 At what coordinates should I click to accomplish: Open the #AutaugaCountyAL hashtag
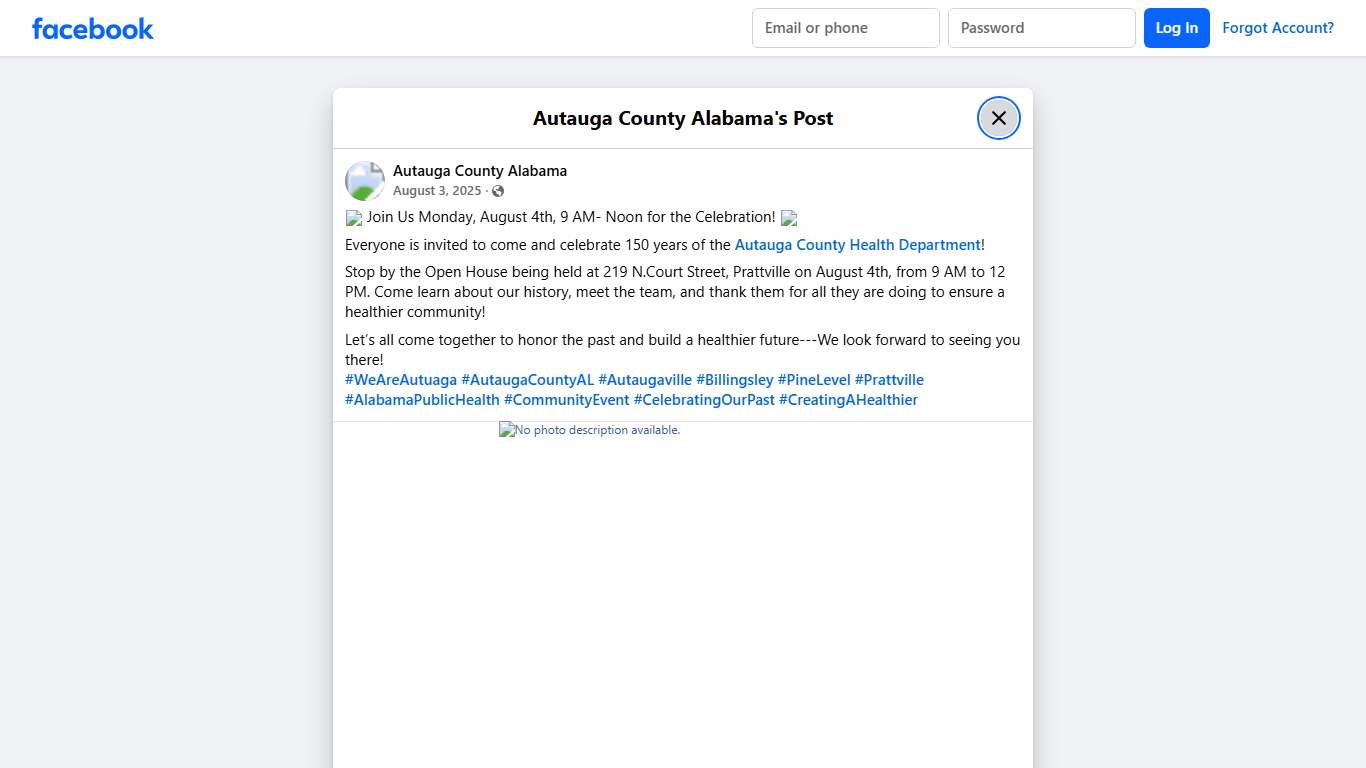tap(527, 380)
